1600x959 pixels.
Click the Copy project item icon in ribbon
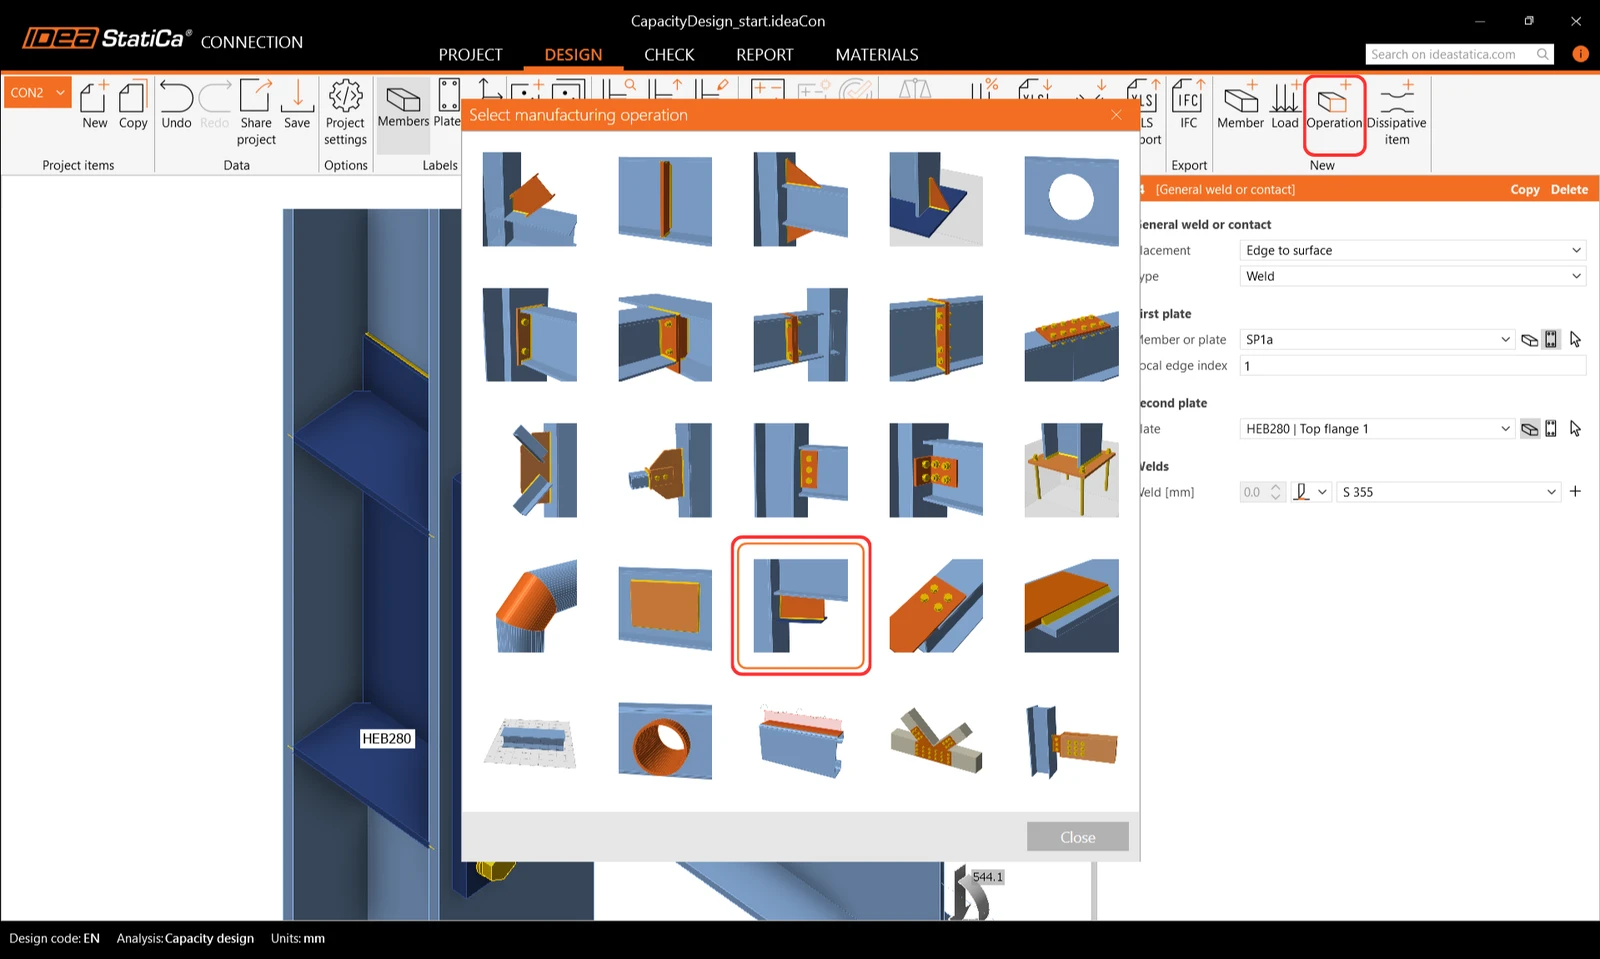point(133,105)
